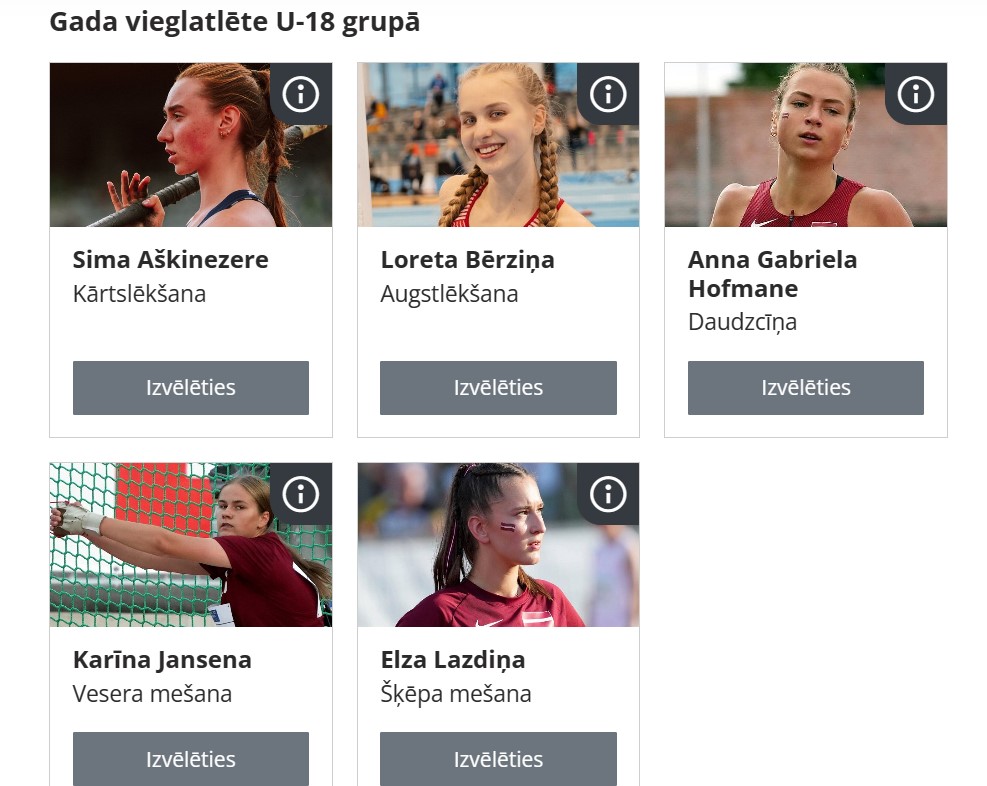Click the name Loreta Bērziņa
Image resolution: width=987 pixels, height=786 pixels.
tap(468, 260)
